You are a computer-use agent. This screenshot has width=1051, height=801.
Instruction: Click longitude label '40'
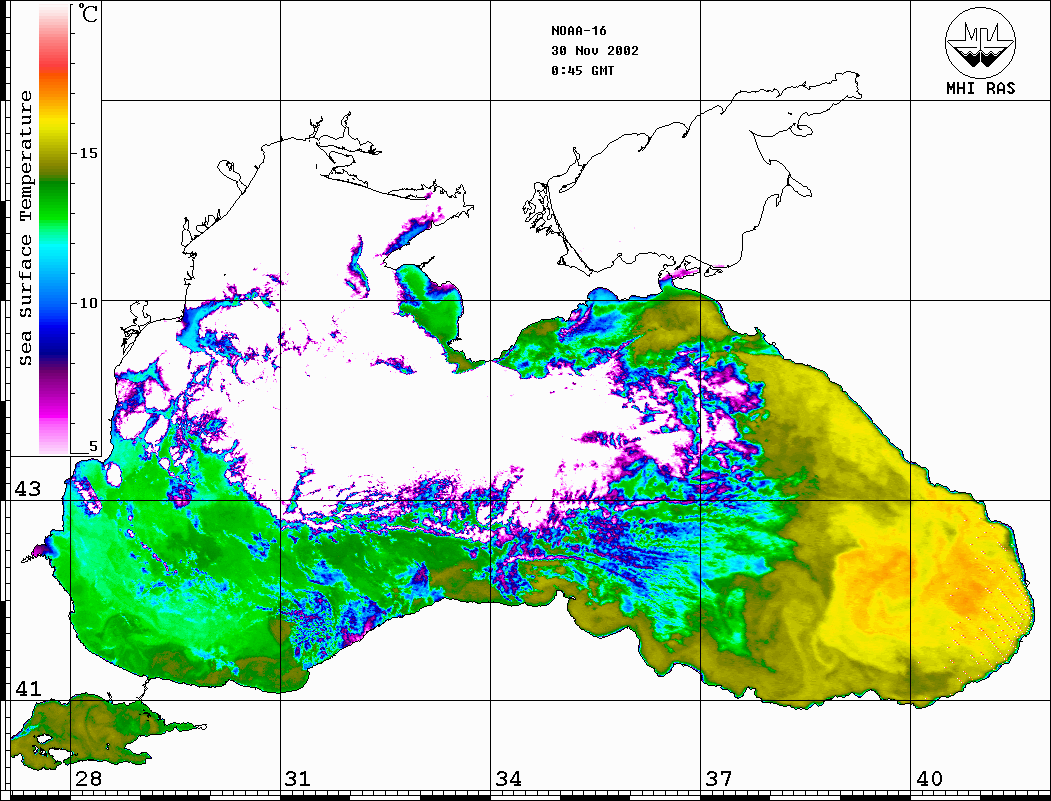pyautogui.click(x=929, y=779)
